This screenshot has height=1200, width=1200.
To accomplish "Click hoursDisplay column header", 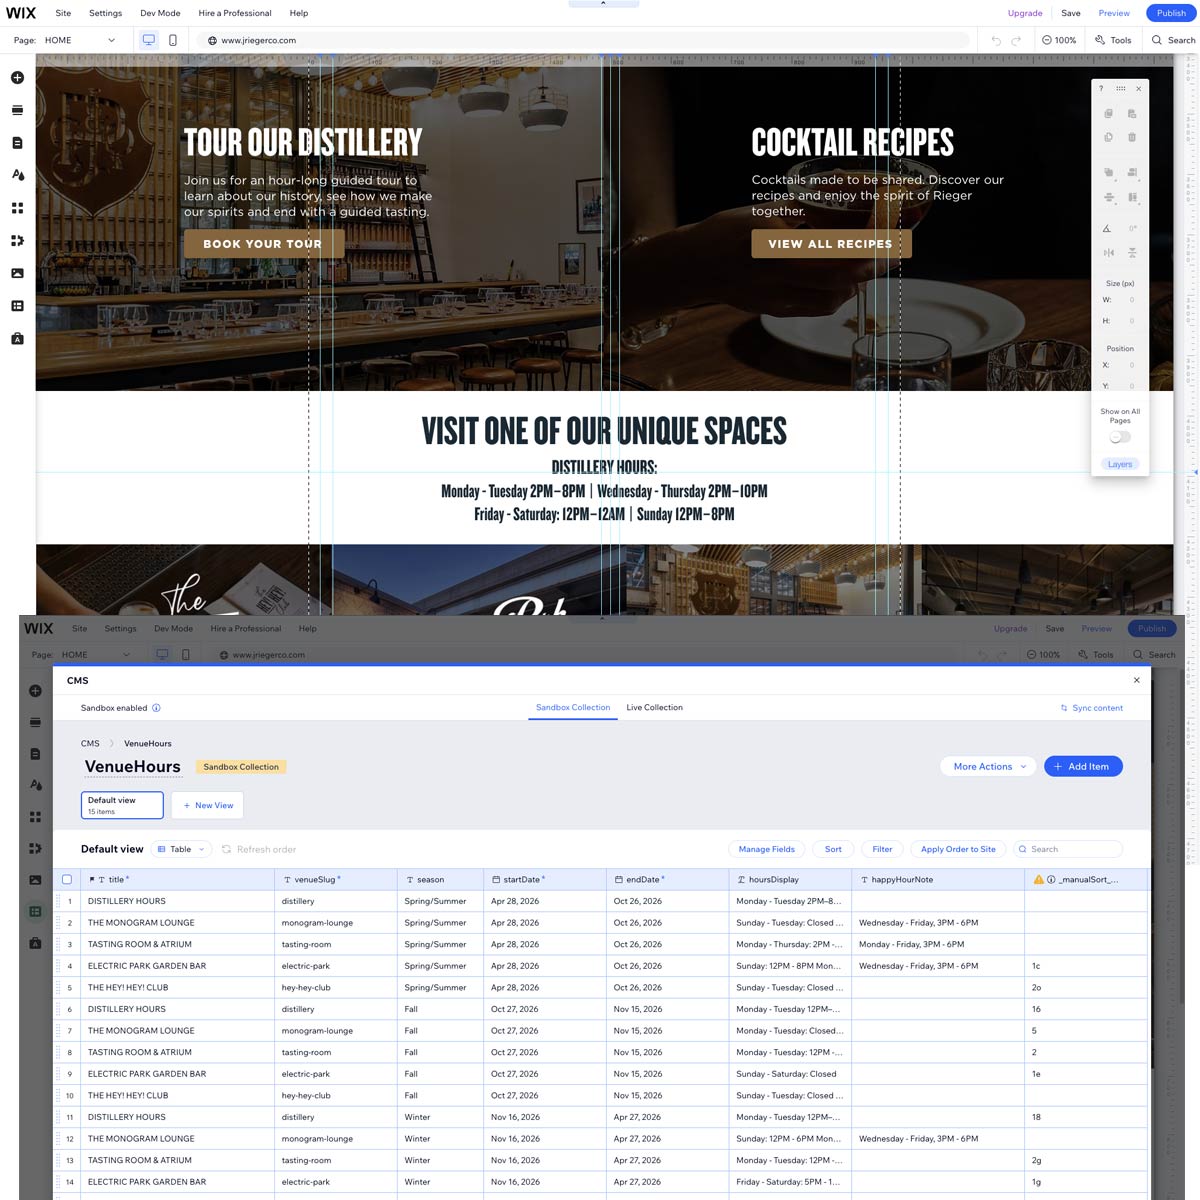I will pos(790,880).
